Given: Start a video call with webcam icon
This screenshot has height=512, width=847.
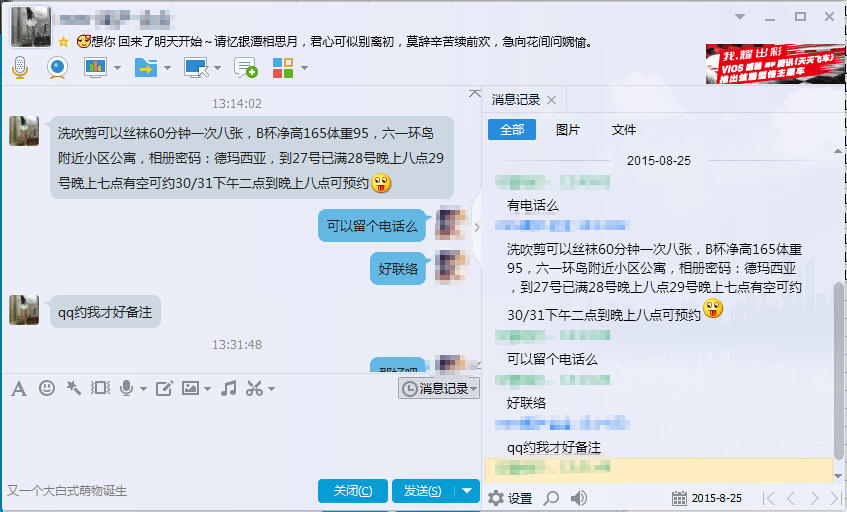Looking at the screenshot, I should click(x=57, y=67).
